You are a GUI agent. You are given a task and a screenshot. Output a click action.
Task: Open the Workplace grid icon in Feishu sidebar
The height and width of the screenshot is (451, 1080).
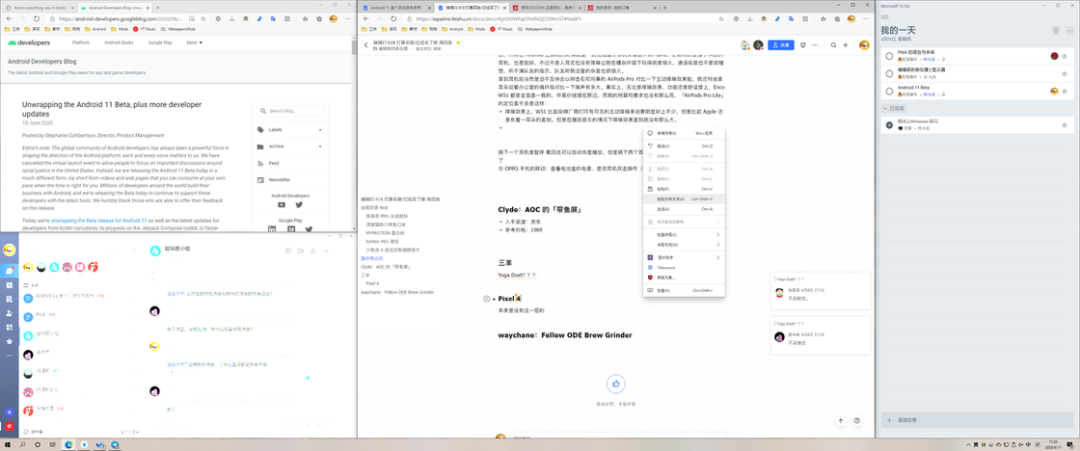tap(10, 327)
